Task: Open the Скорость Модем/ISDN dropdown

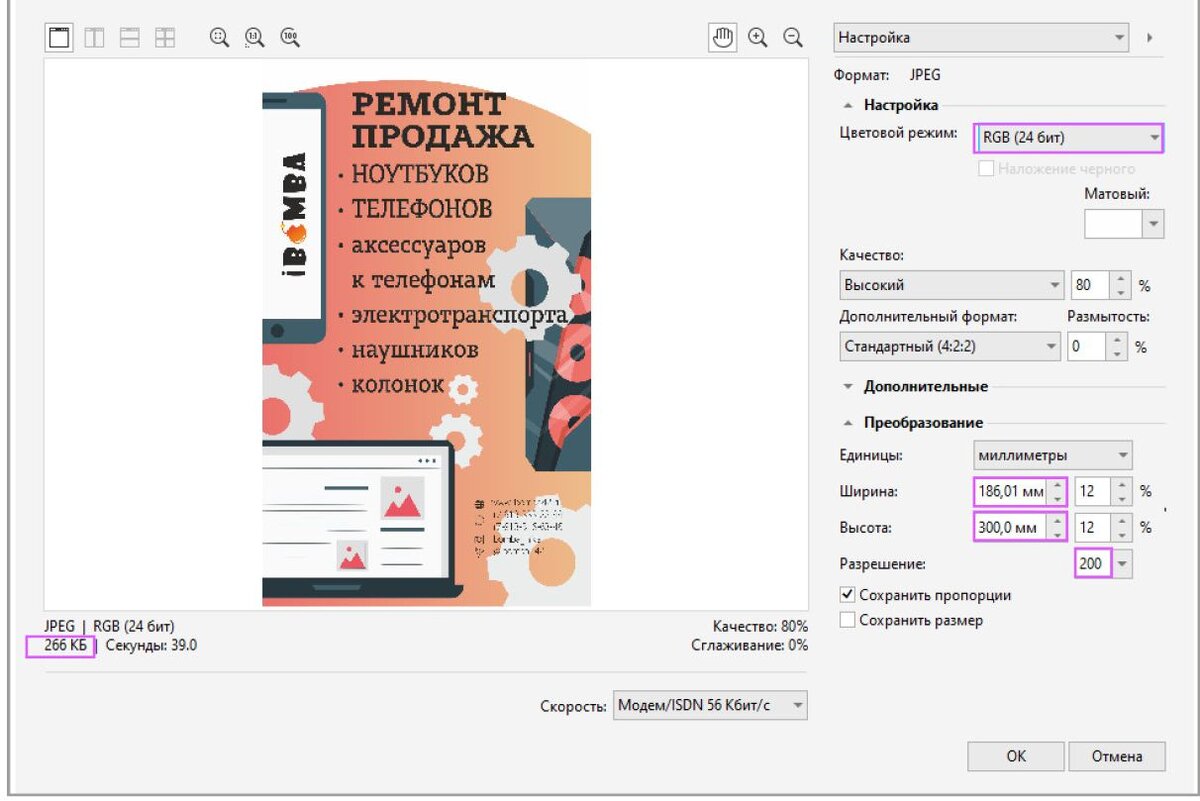Action: (x=710, y=706)
